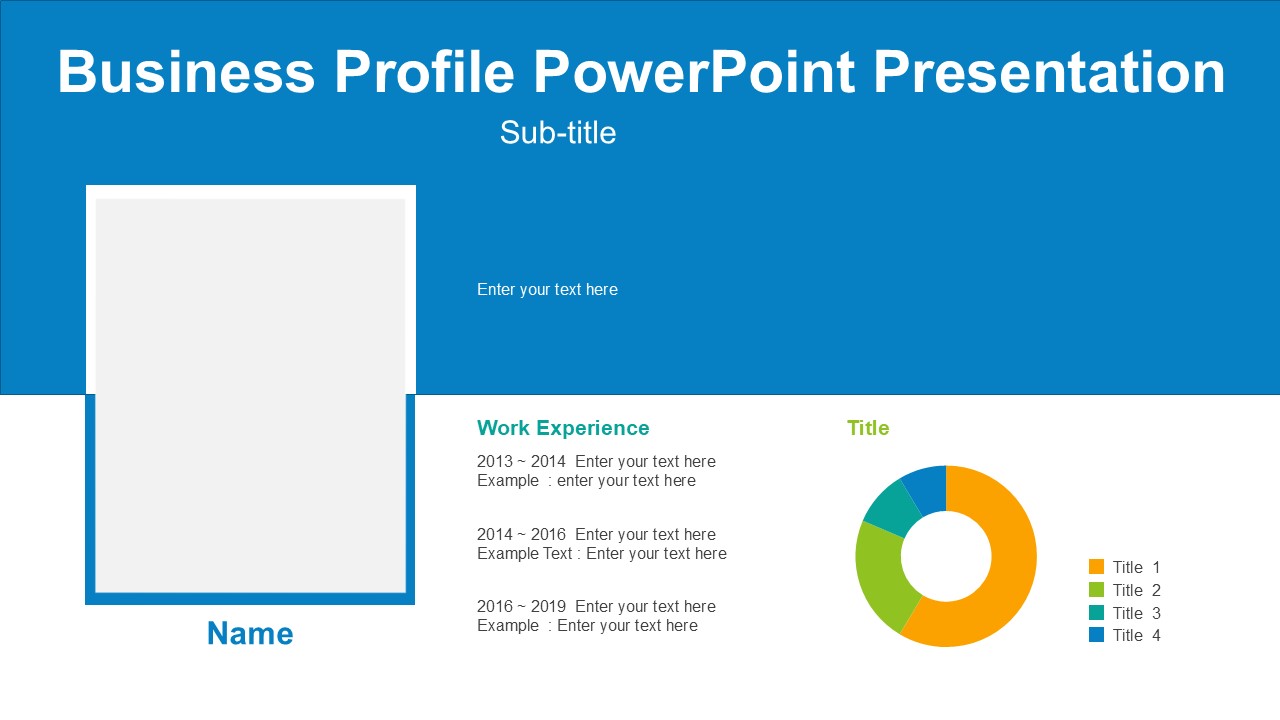Select the Work Experience heading

(563, 428)
